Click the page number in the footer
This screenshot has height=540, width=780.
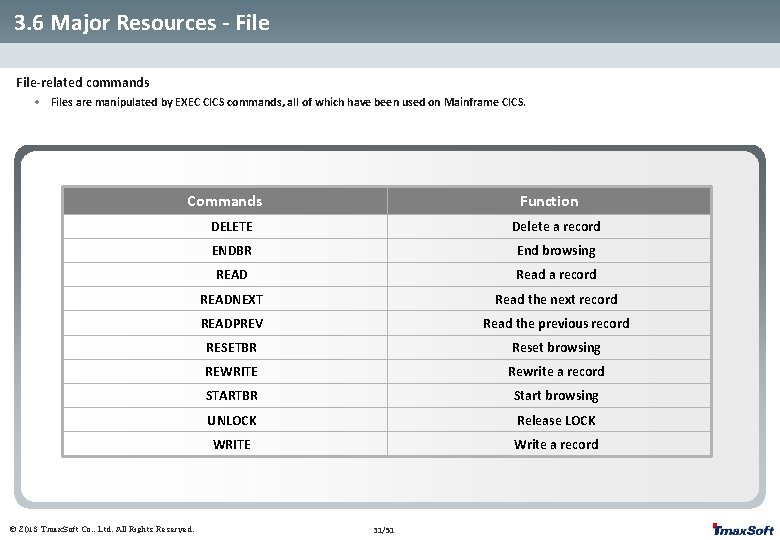coord(384,531)
